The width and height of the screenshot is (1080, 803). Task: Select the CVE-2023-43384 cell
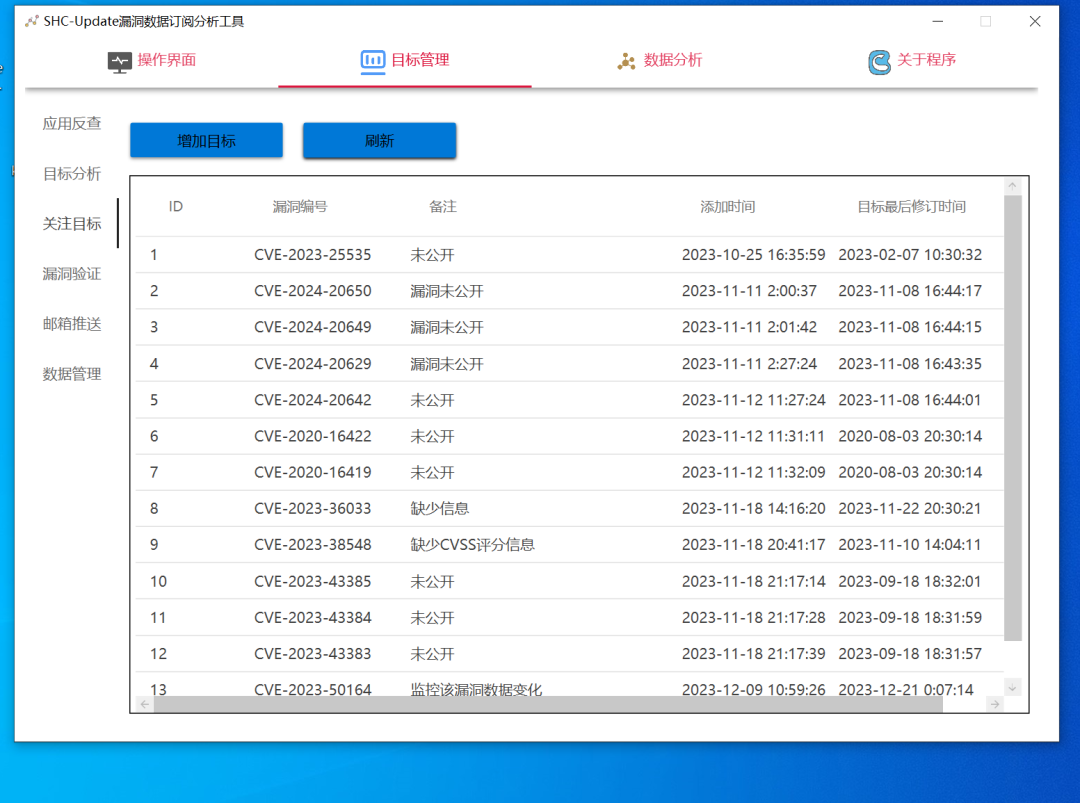(313, 618)
